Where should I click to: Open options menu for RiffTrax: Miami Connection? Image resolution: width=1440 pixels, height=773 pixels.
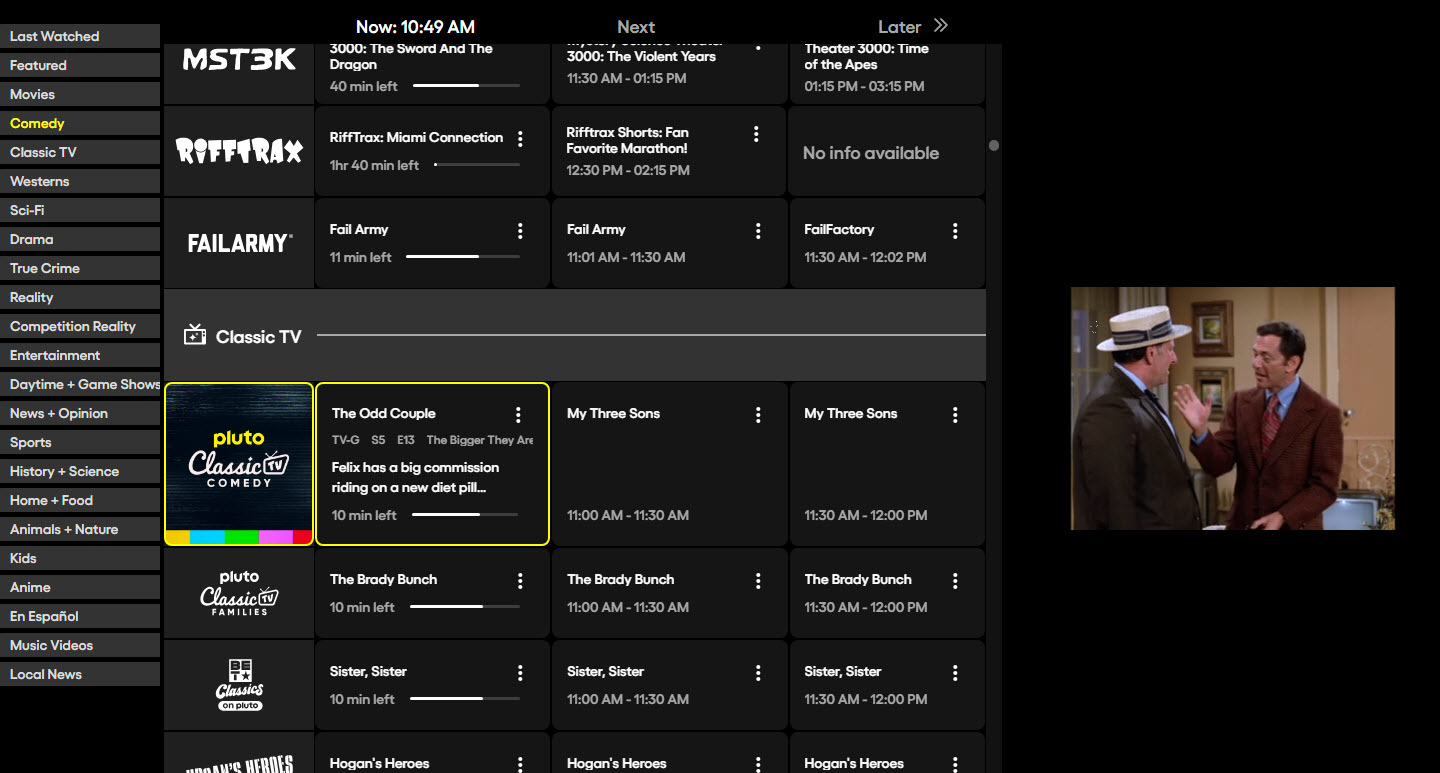tap(520, 139)
